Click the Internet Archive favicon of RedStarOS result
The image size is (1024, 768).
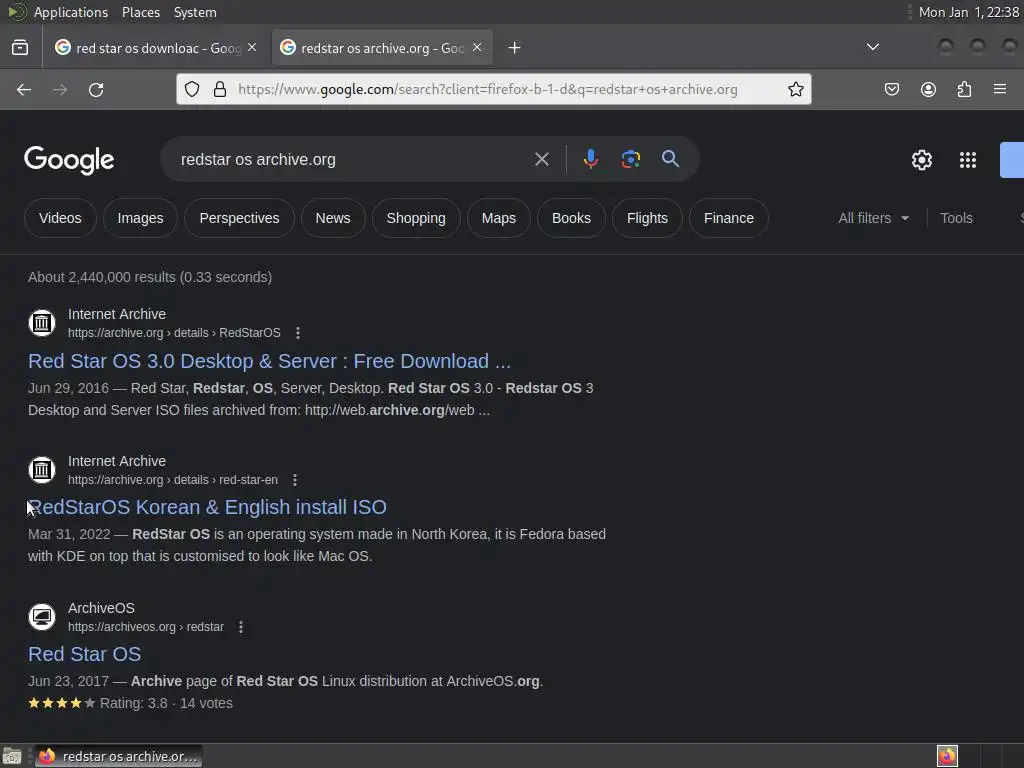click(x=42, y=323)
